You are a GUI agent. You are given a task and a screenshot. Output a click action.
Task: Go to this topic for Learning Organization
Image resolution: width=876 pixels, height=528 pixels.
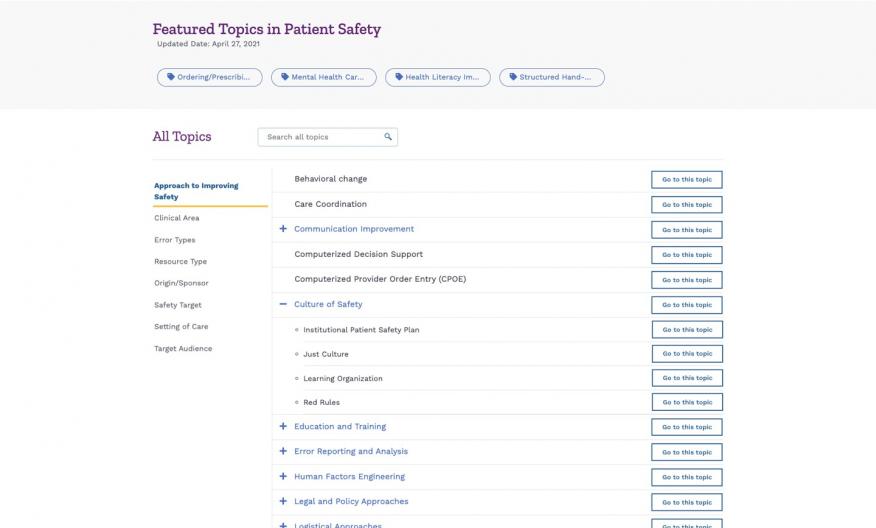pyautogui.click(x=687, y=378)
